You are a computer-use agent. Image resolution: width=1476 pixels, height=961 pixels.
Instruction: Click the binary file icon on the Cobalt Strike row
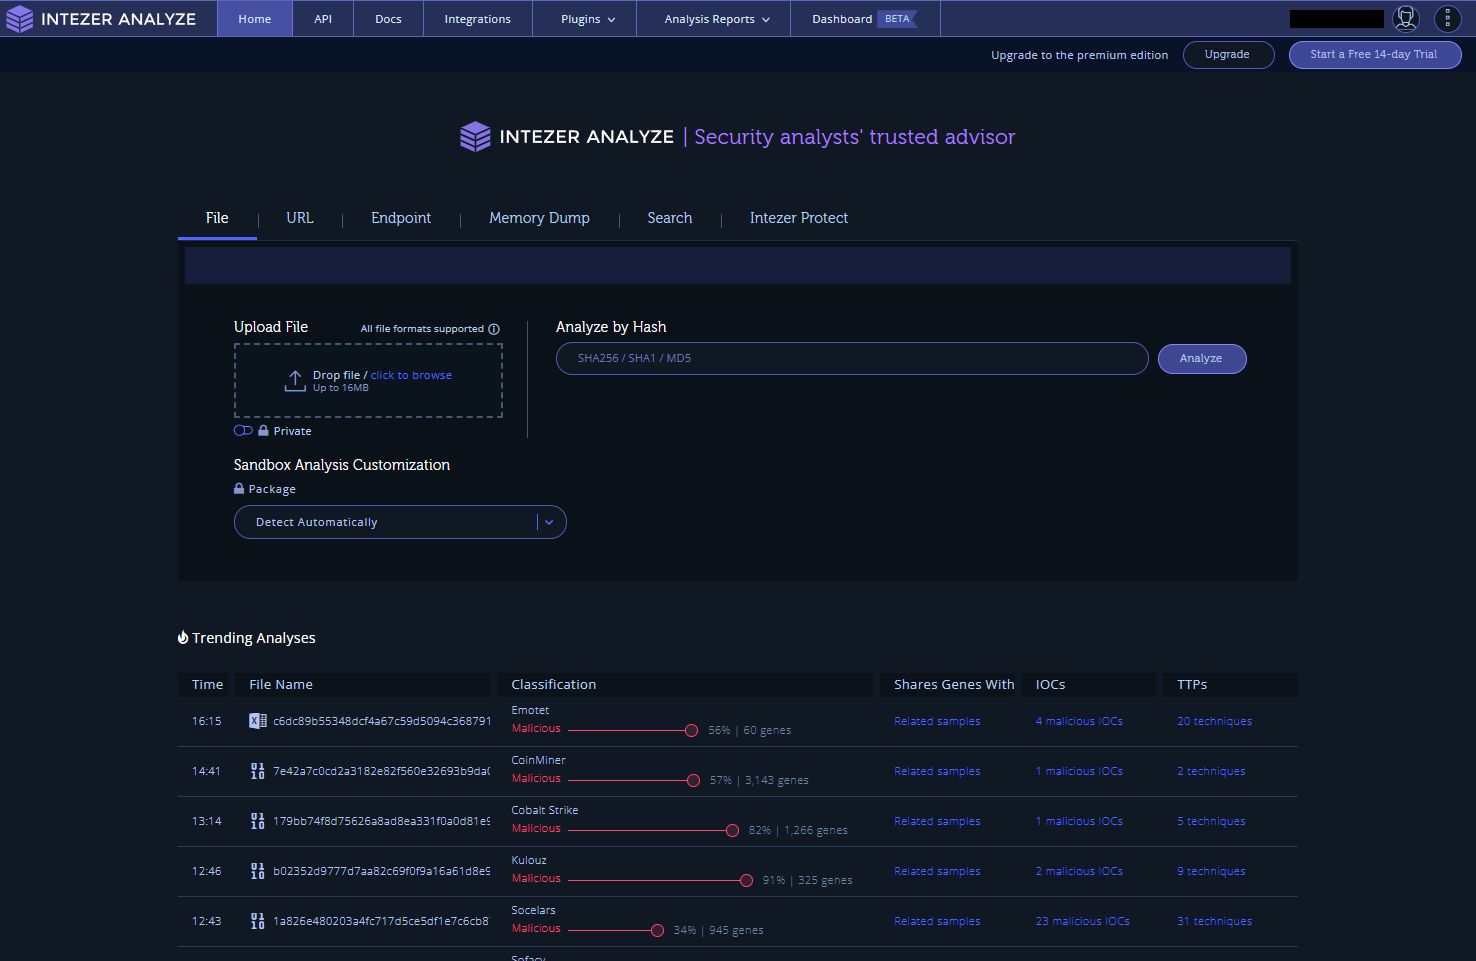coord(257,821)
